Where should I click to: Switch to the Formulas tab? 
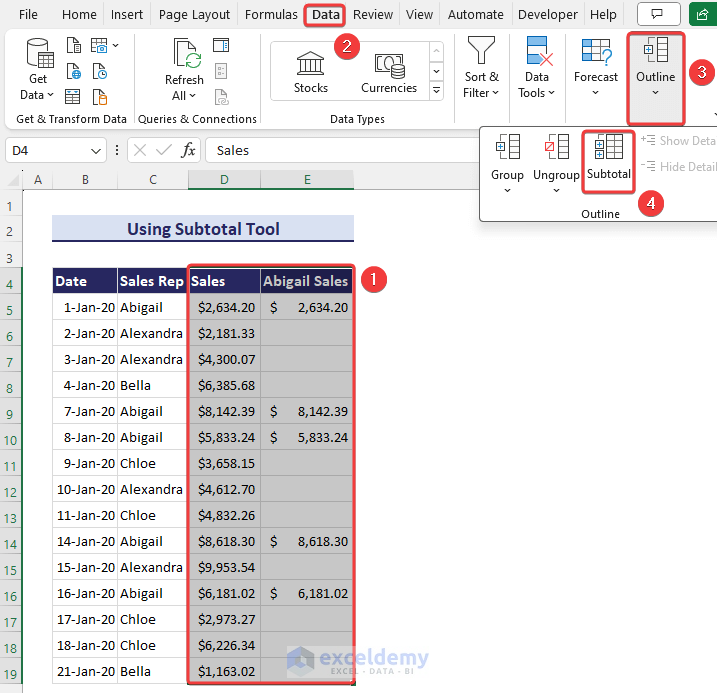click(271, 15)
